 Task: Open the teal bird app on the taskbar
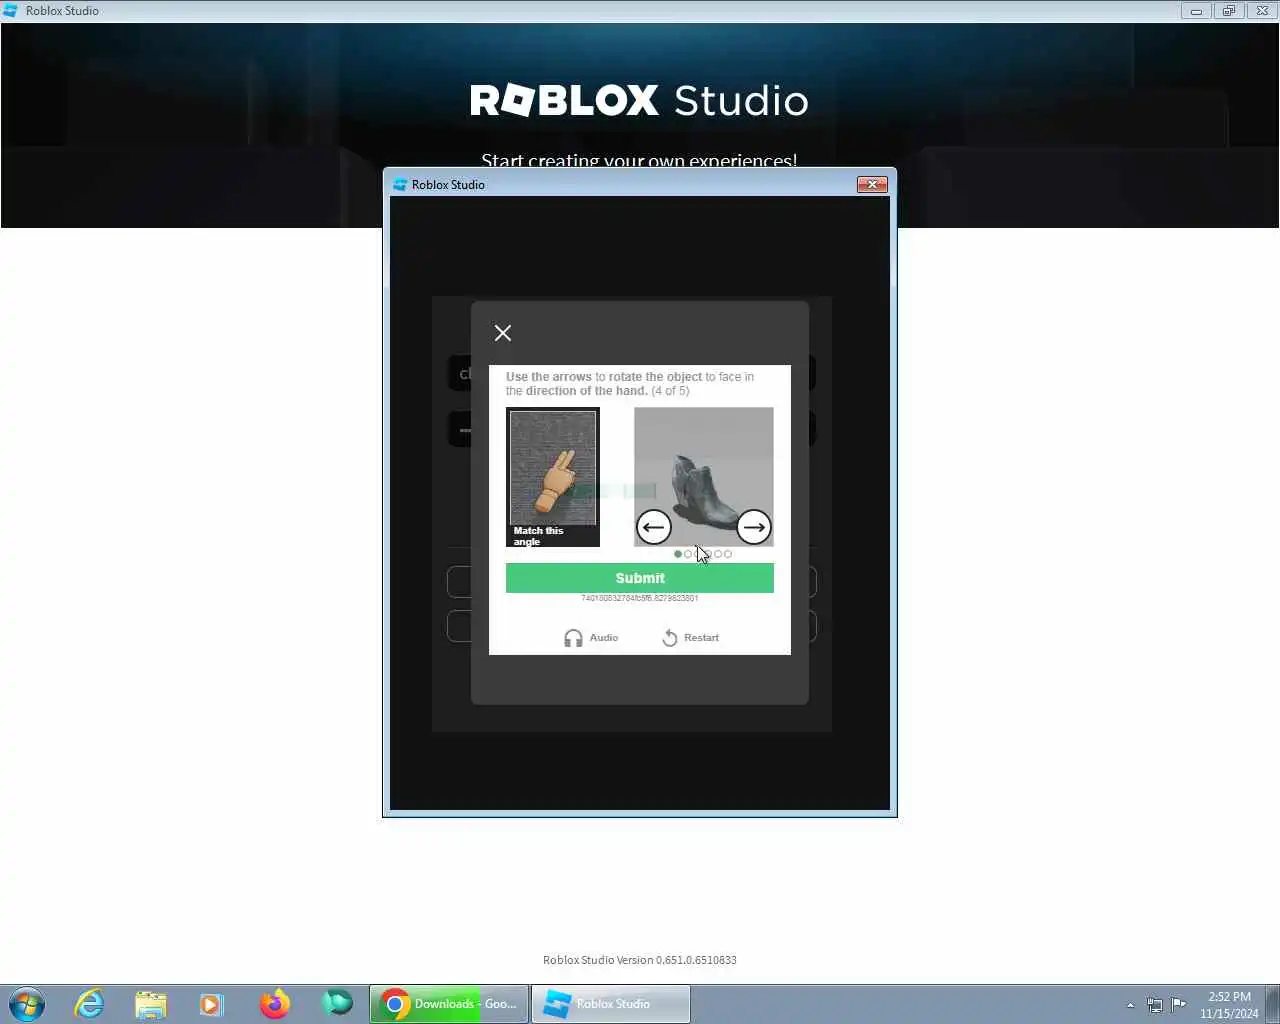(x=338, y=1003)
